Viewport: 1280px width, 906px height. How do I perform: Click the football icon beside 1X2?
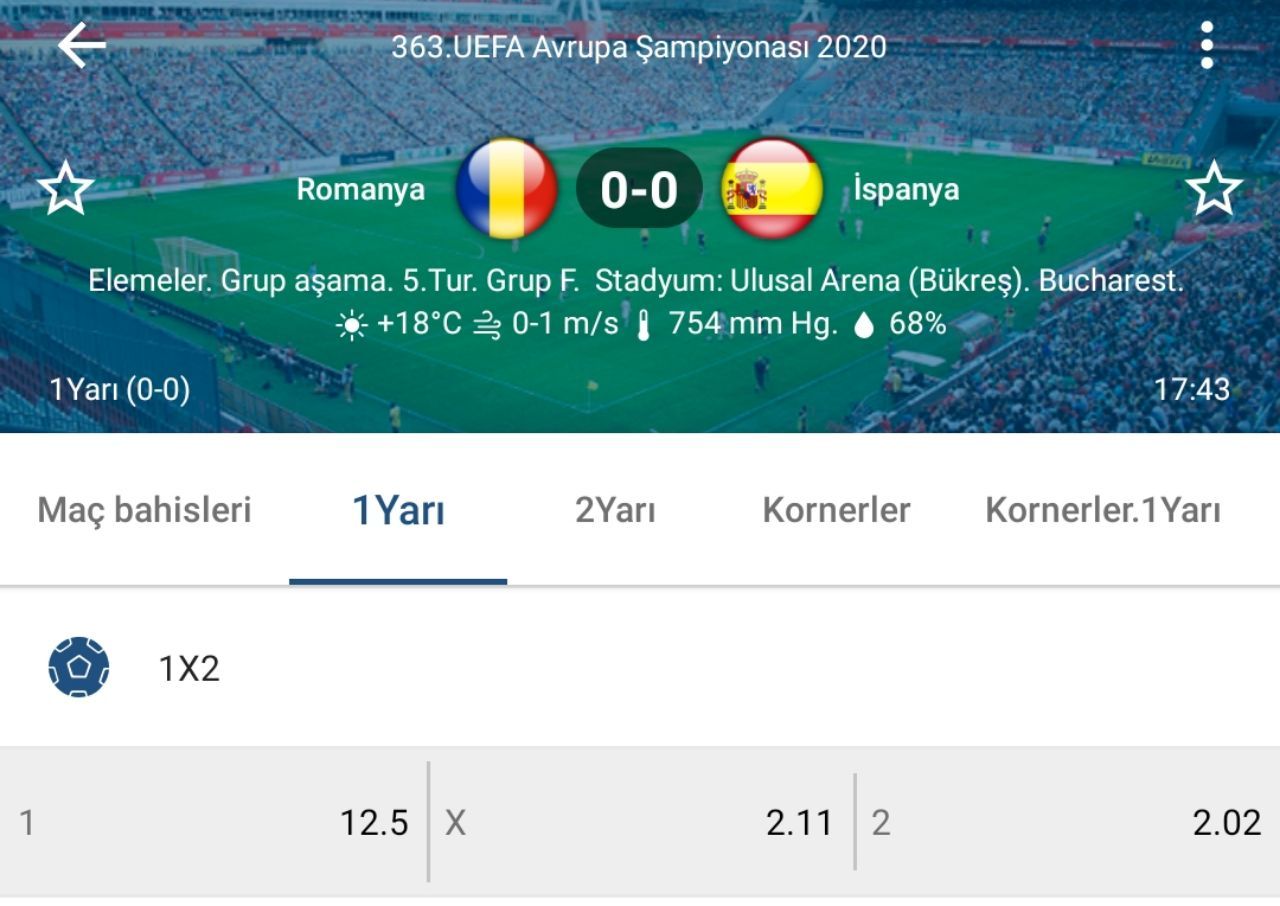79,667
